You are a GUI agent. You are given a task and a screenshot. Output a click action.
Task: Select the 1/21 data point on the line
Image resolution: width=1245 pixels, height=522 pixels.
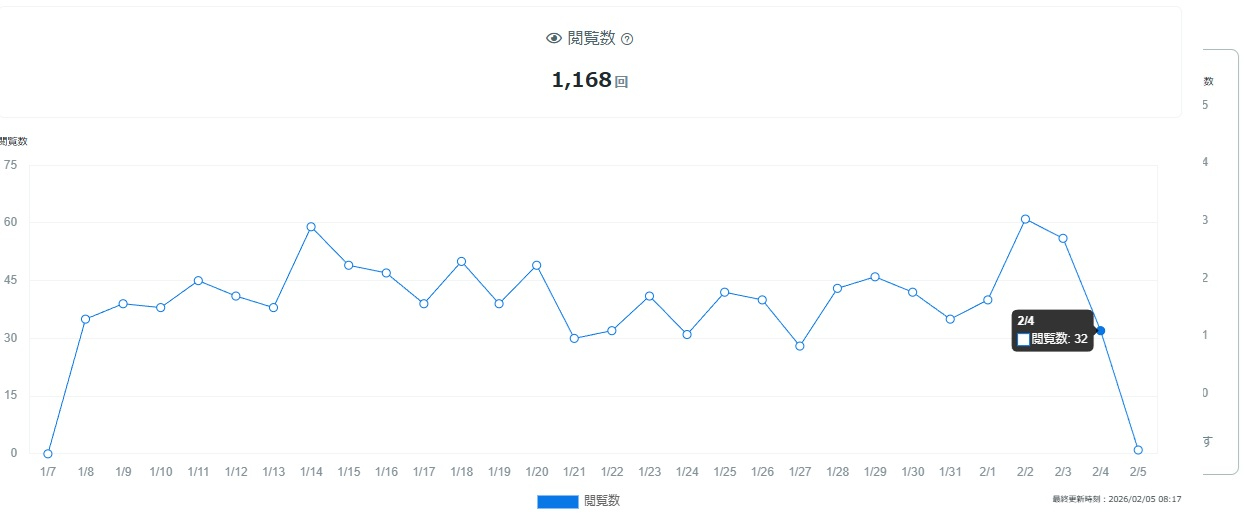tap(574, 338)
